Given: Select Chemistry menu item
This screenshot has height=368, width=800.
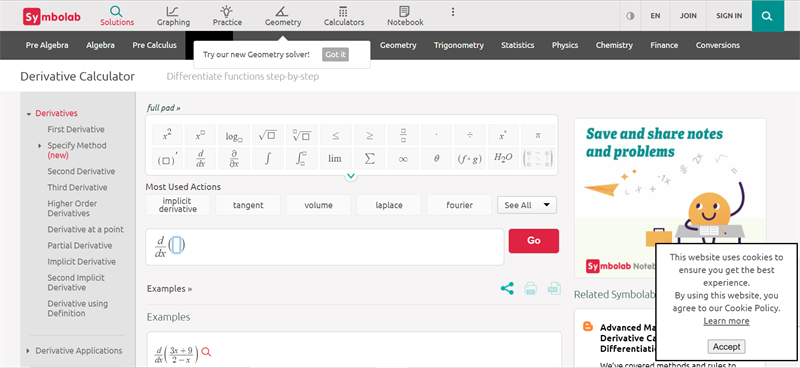Looking at the screenshot, I should (x=614, y=45).
